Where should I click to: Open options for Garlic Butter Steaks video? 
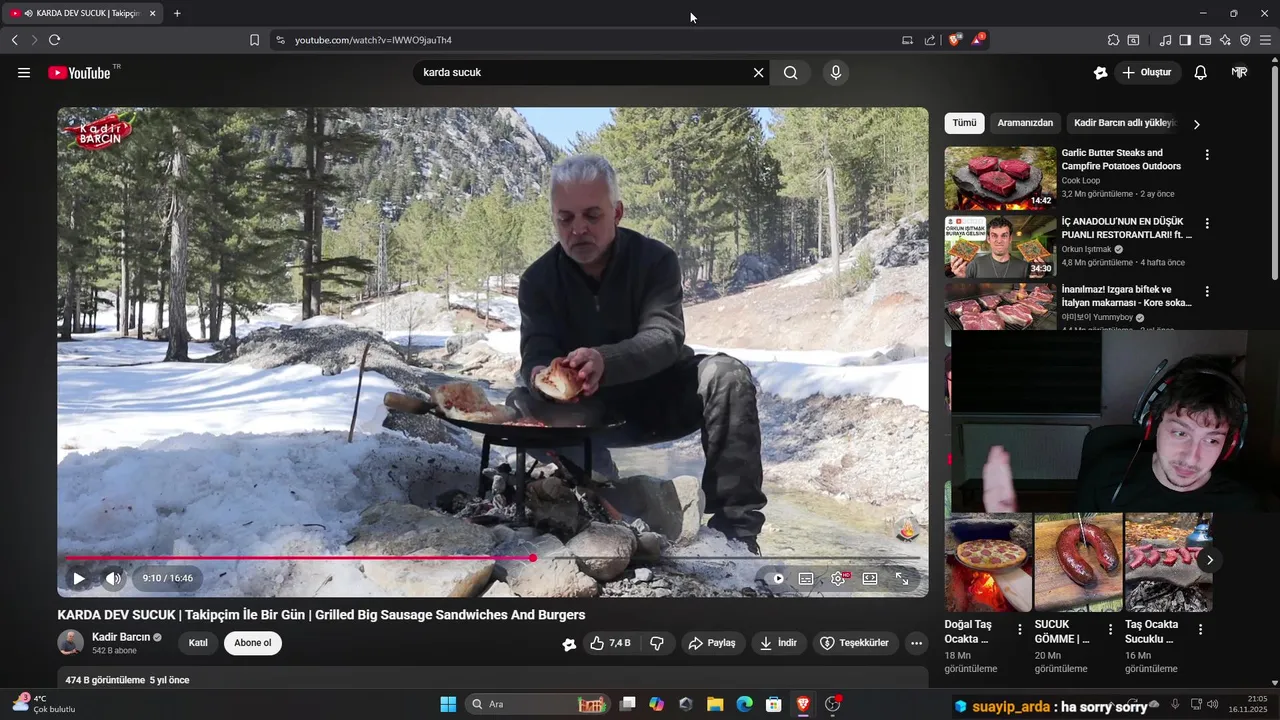tap(1207, 155)
